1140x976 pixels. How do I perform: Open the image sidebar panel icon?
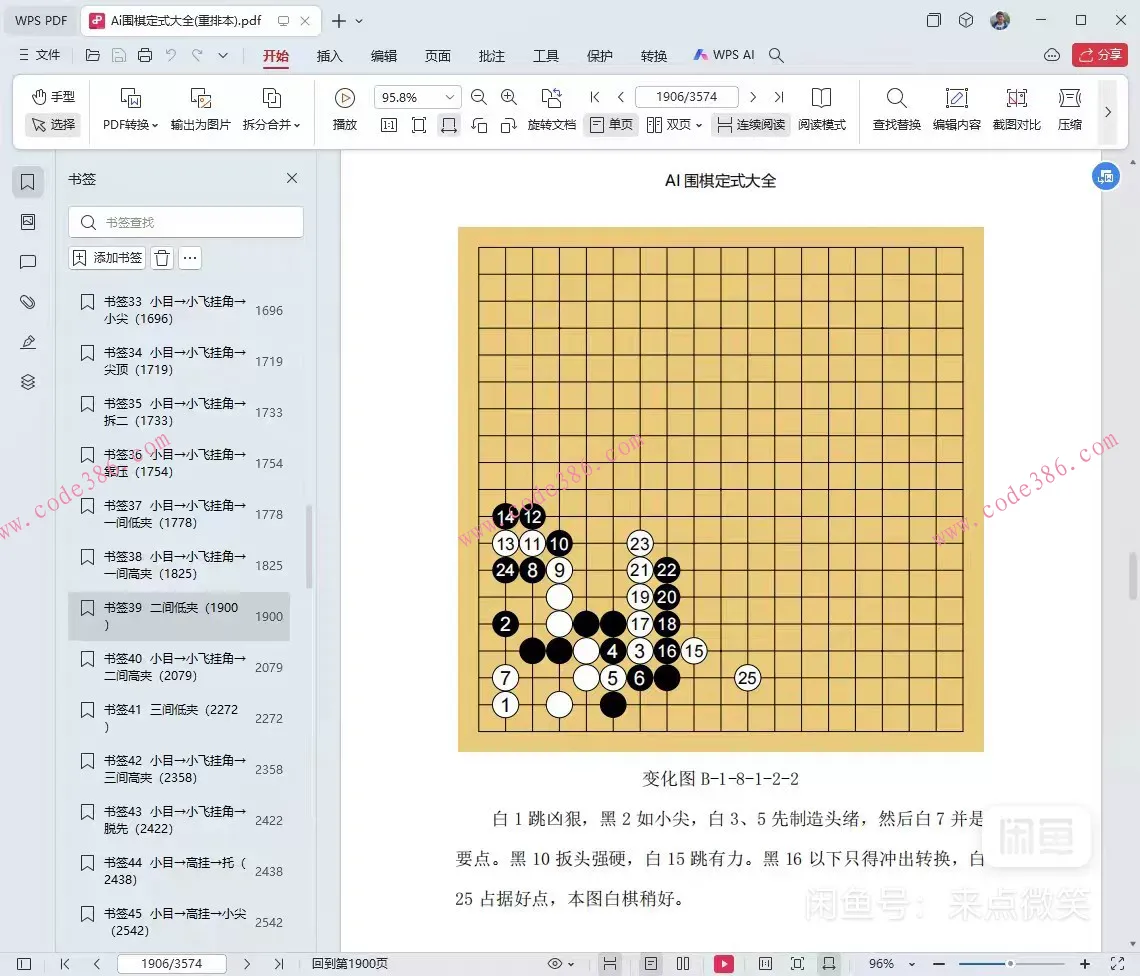click(x=27, y=221)
